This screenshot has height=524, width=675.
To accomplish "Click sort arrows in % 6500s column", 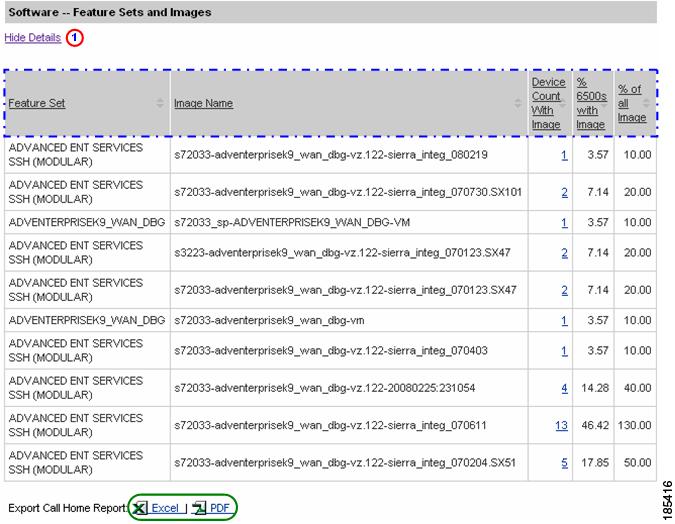I will (x=605, y=104).
